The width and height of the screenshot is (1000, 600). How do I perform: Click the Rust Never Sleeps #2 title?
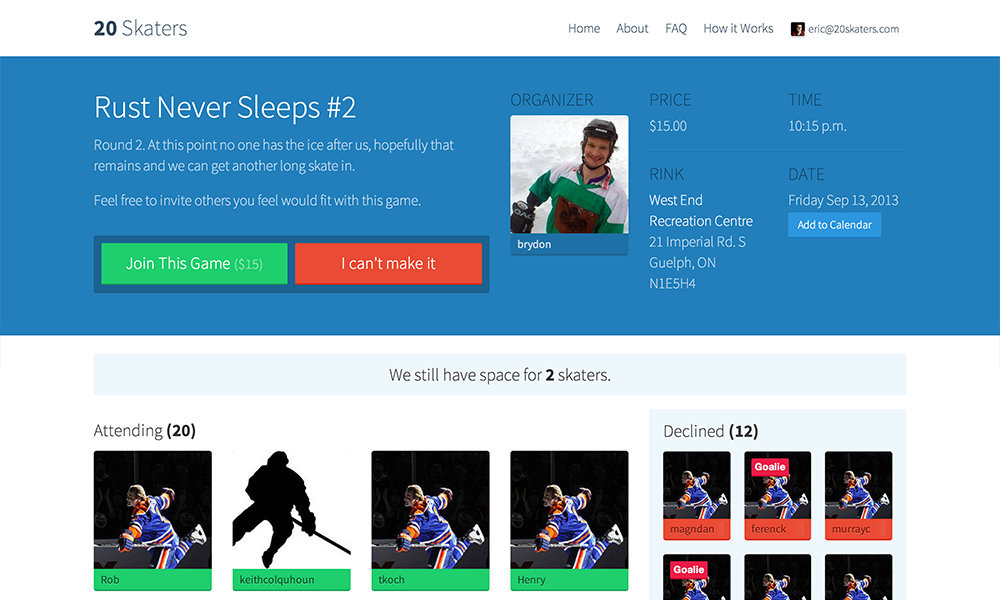225,107
